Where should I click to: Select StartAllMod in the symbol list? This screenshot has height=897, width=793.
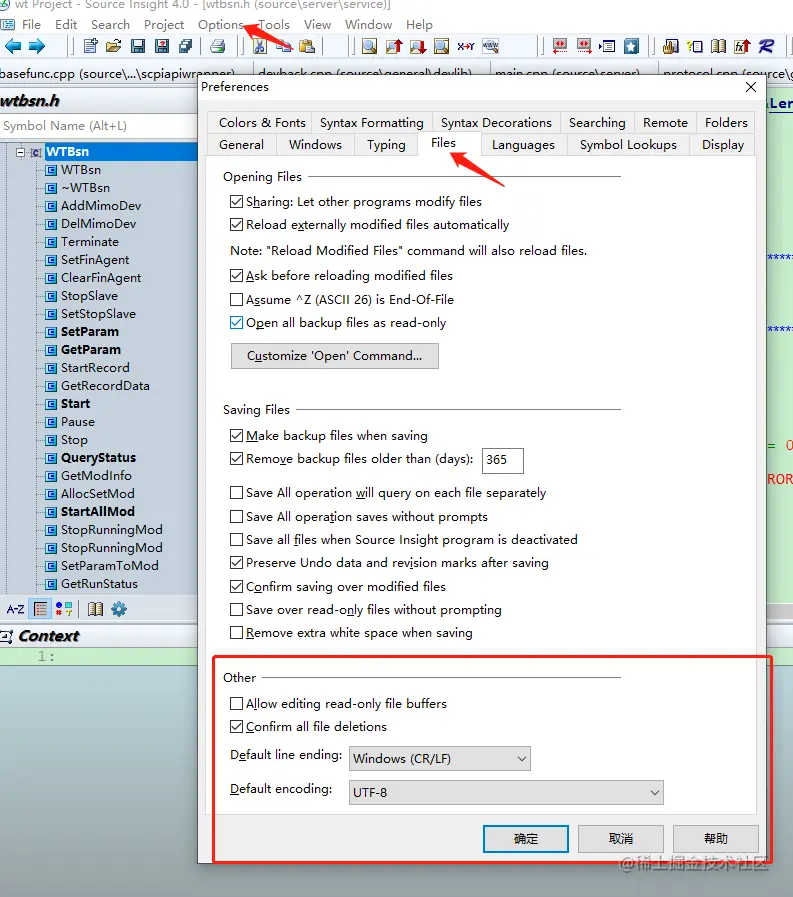point(98,512)
